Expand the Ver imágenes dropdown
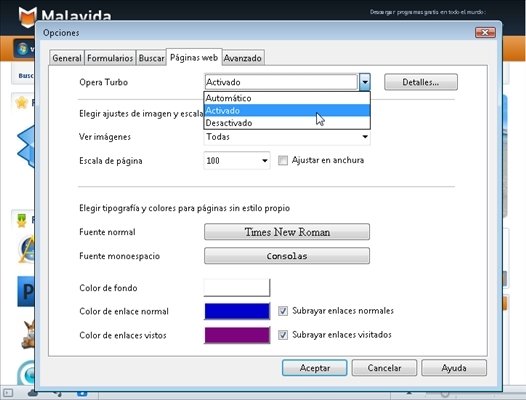Image resolution: width=526 pixels, height=400 pixels. (287, 137)
